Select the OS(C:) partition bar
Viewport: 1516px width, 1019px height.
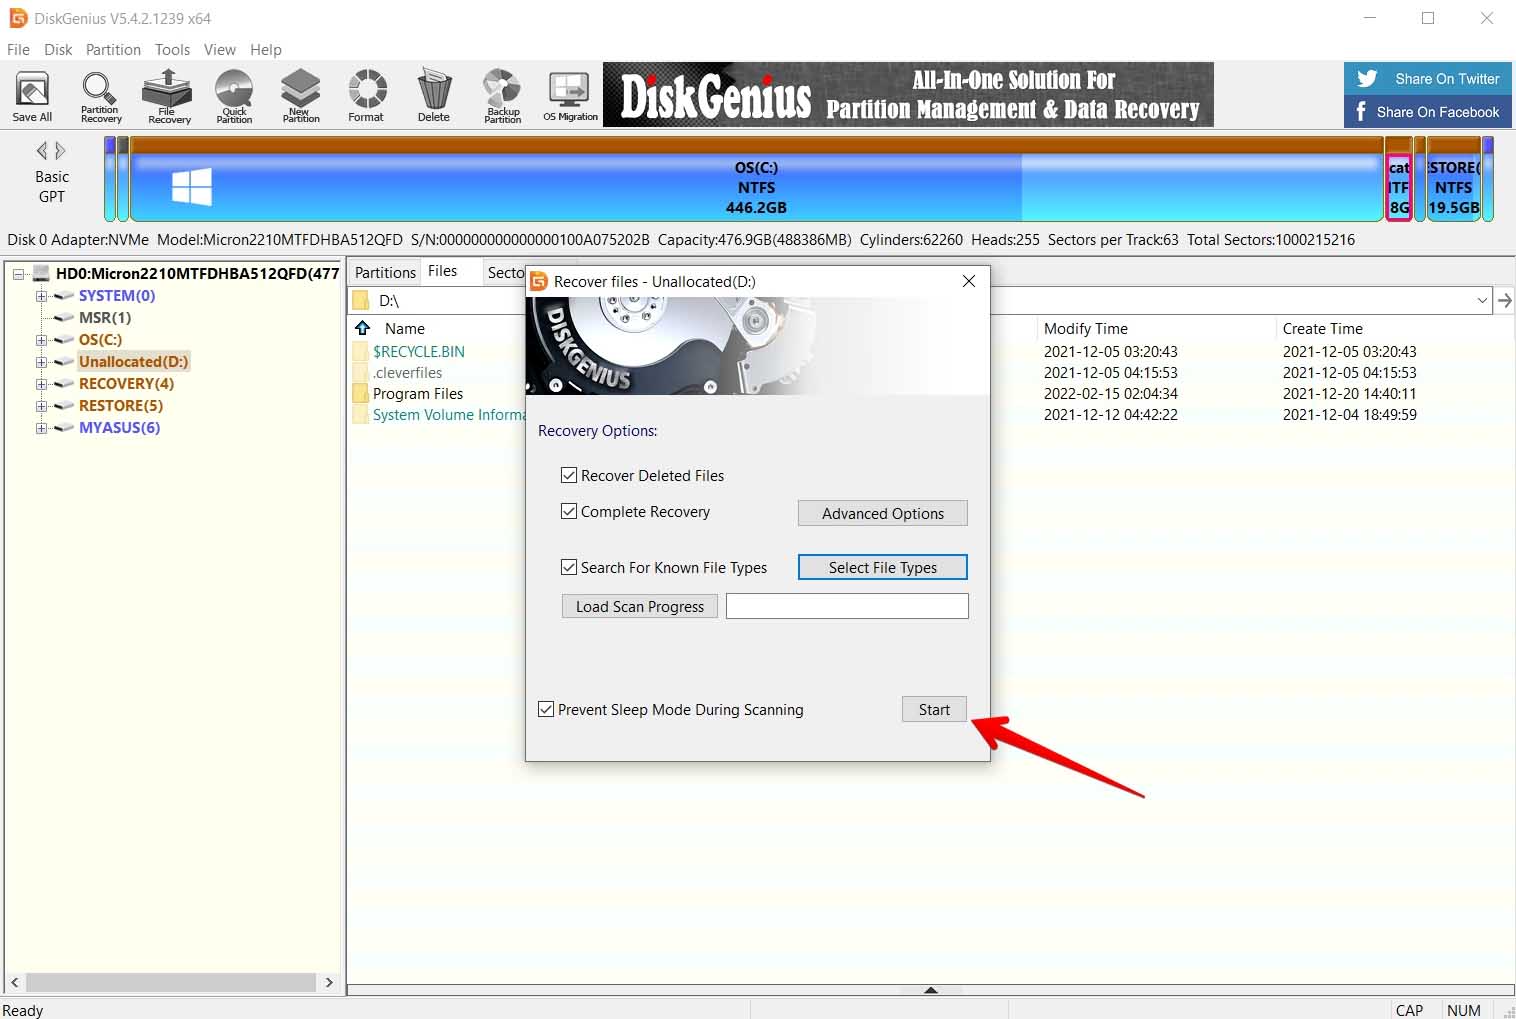click(756, 180)
